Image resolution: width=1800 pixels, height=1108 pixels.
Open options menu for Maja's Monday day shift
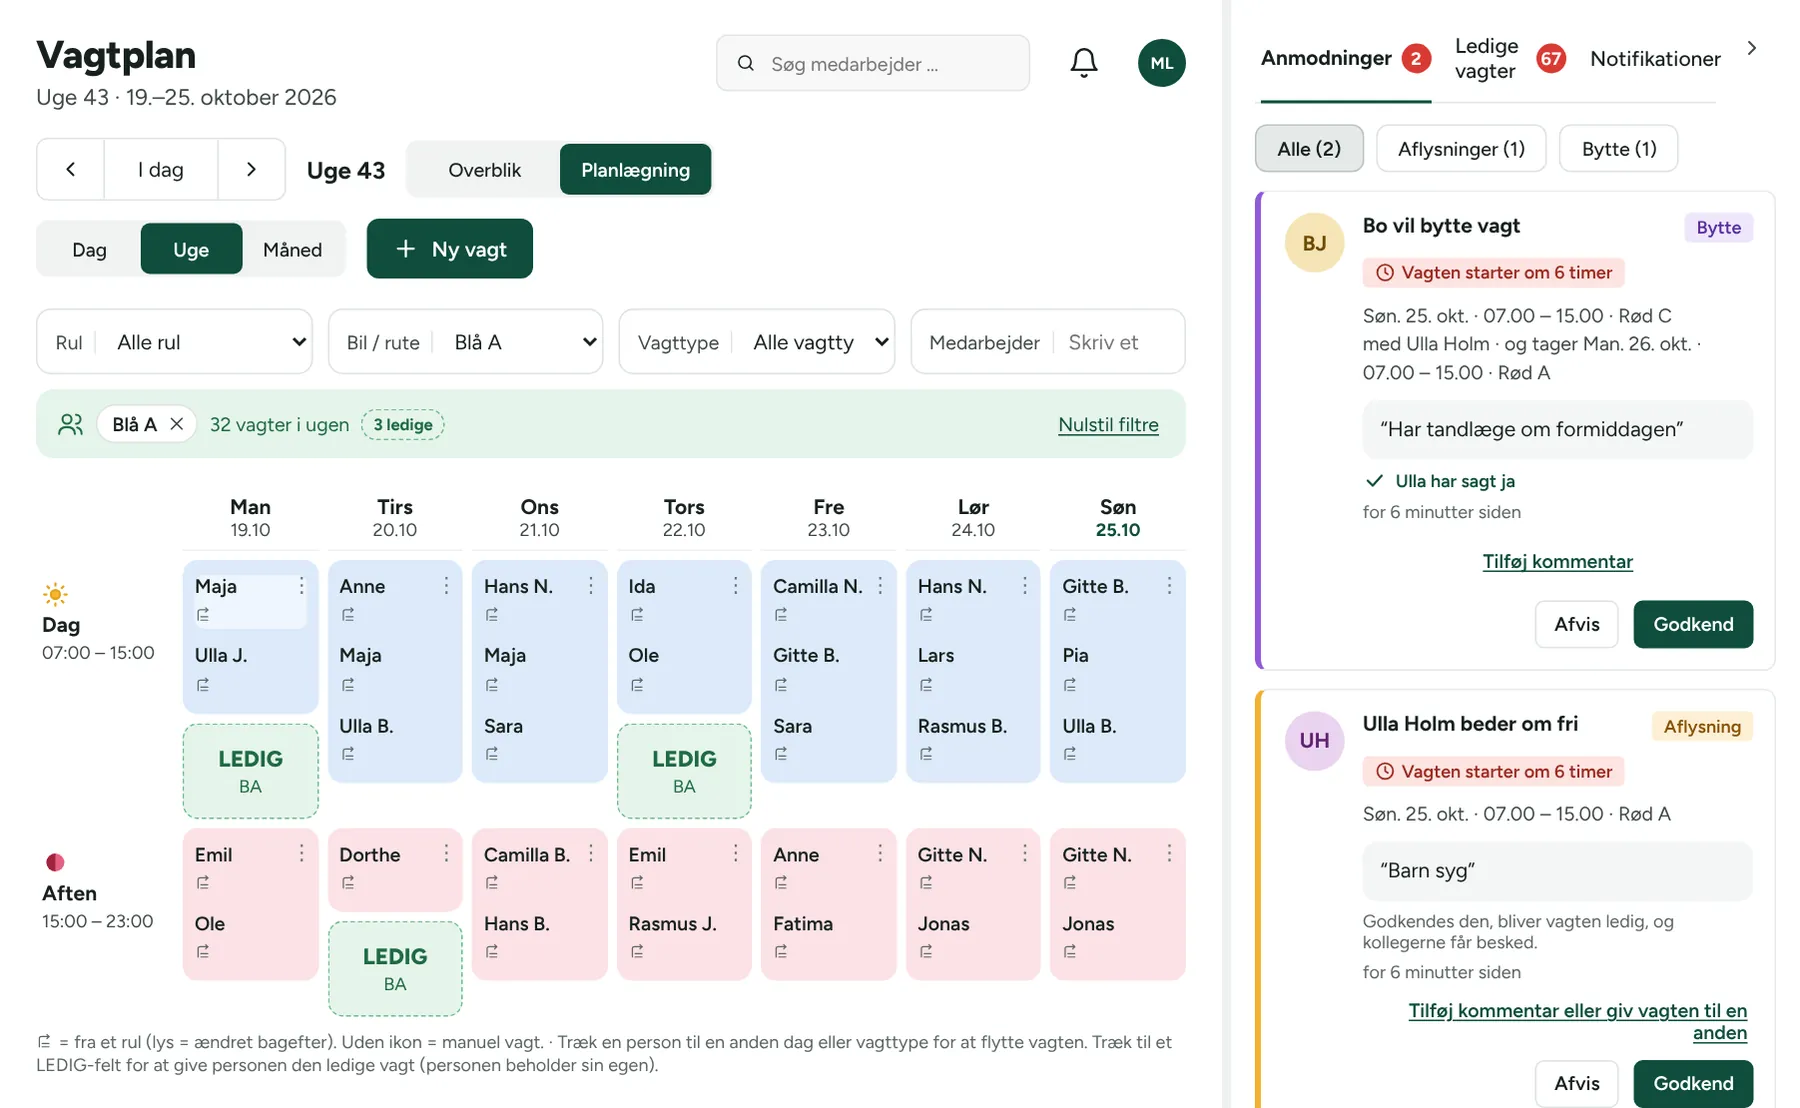[301, 586]
